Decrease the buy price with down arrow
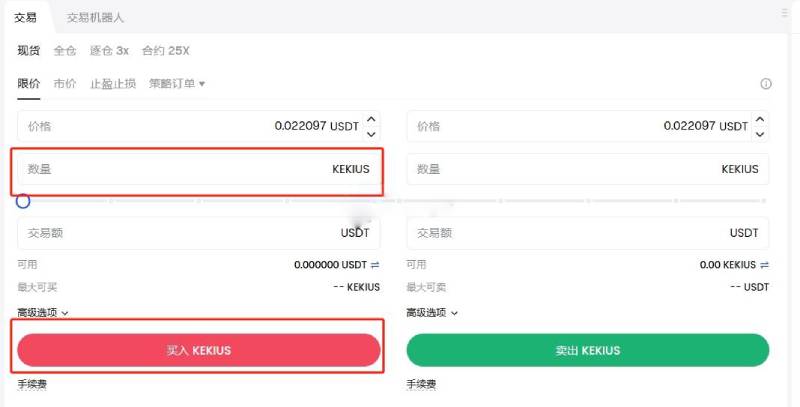 click(372, 134)
